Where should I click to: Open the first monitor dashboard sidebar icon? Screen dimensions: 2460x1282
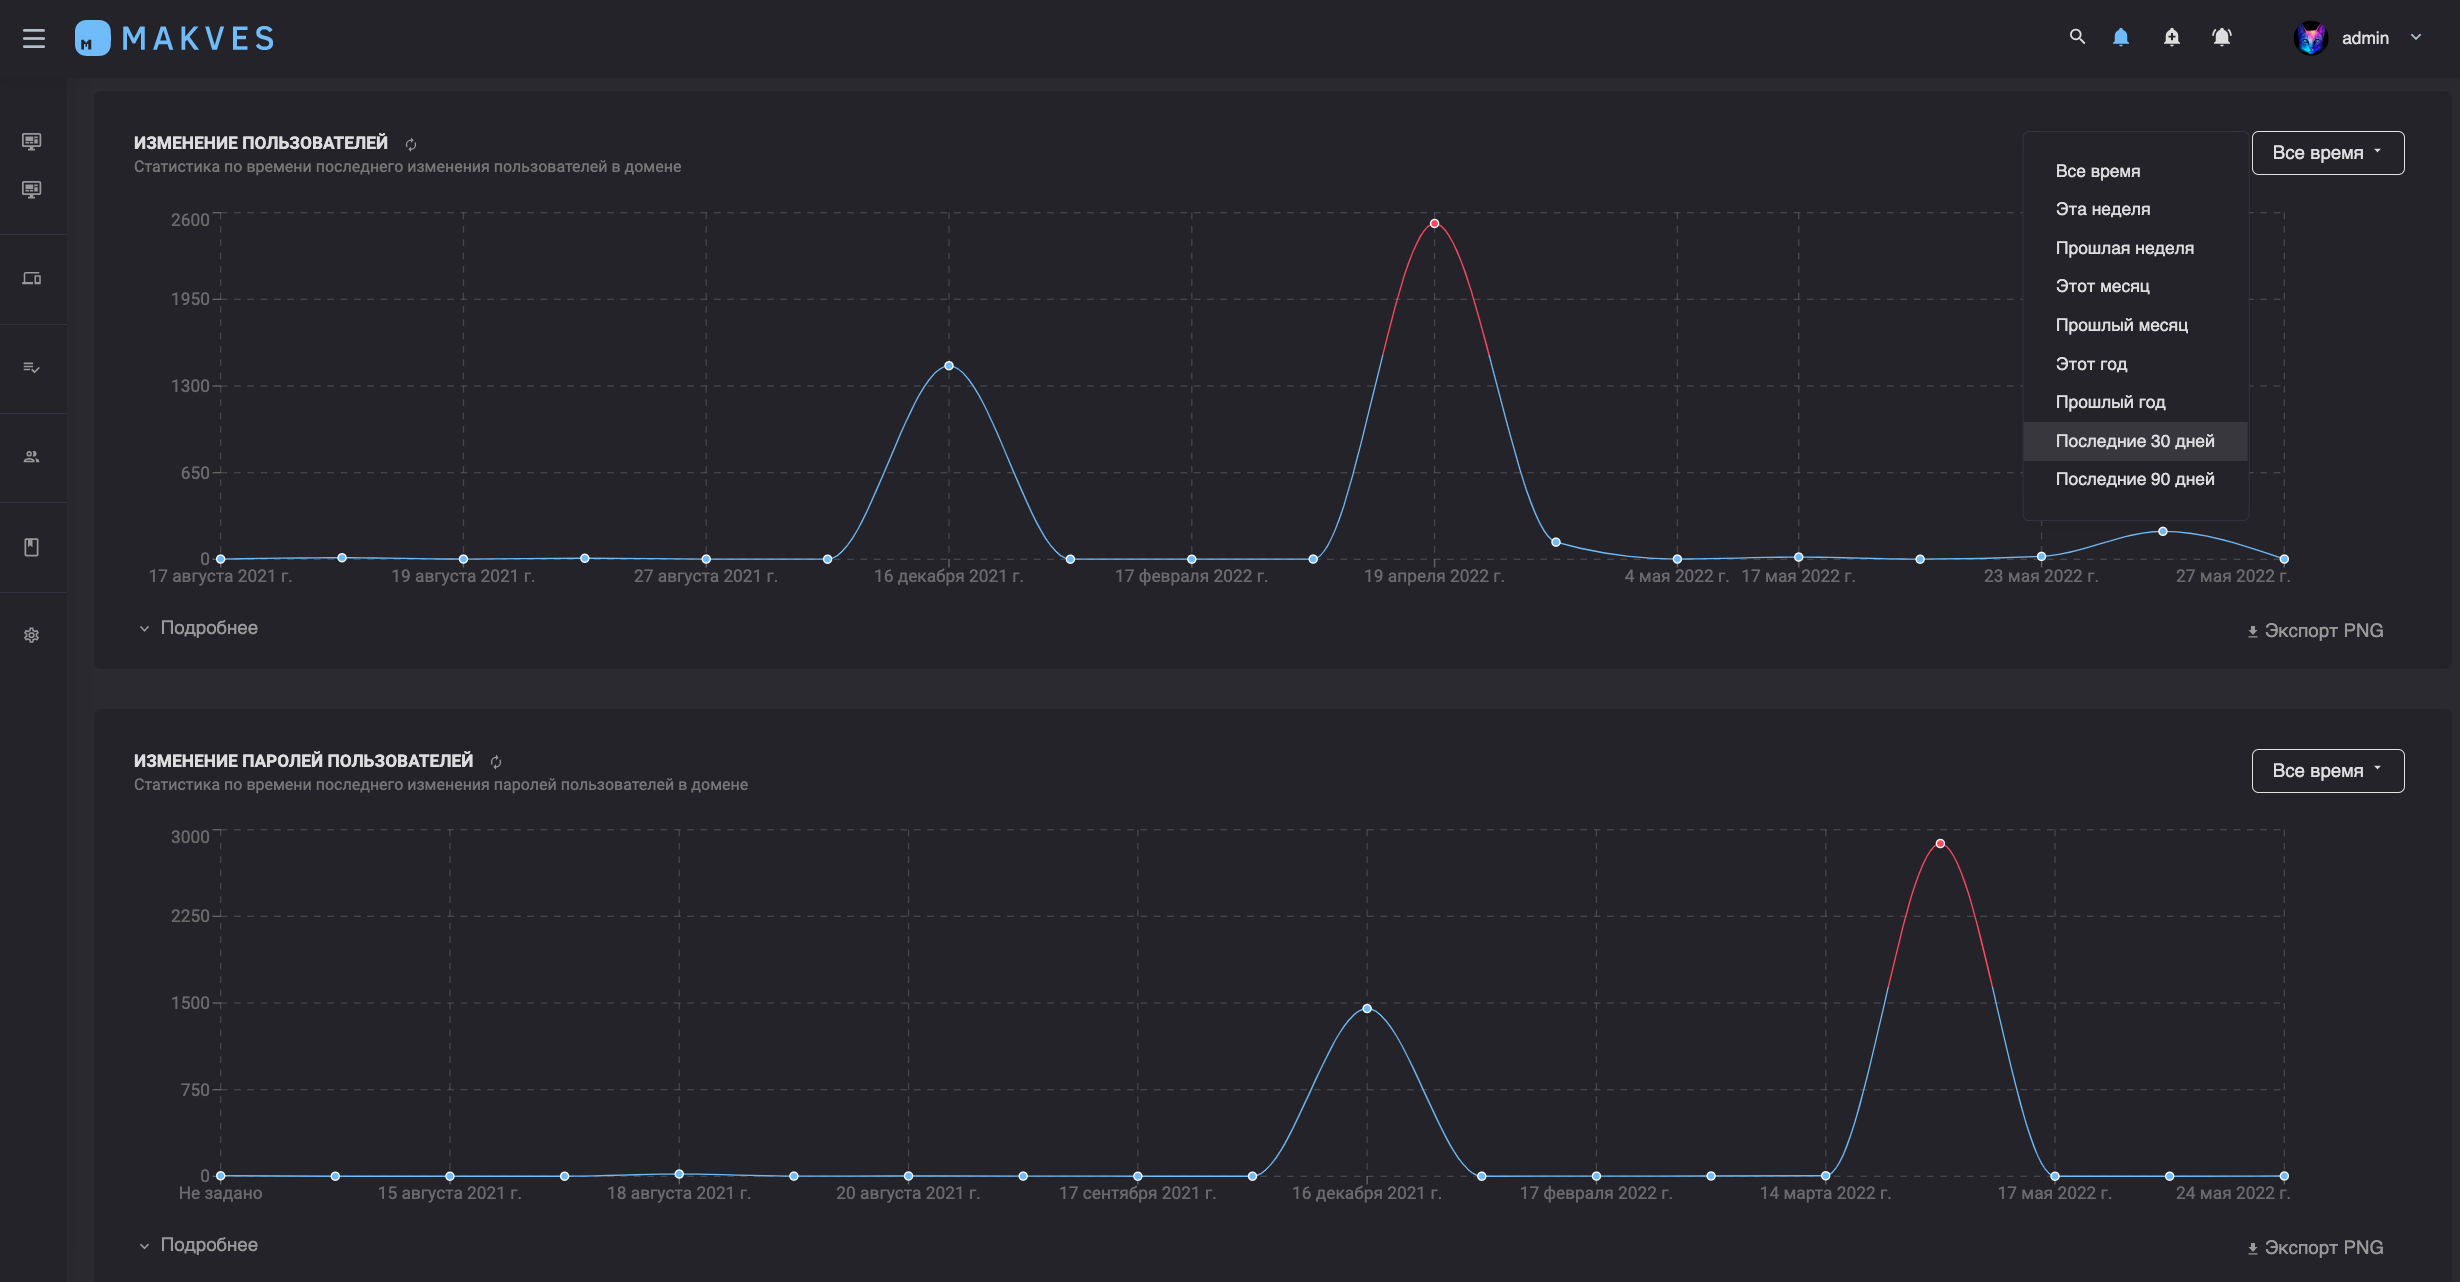(x=32, y=141)
